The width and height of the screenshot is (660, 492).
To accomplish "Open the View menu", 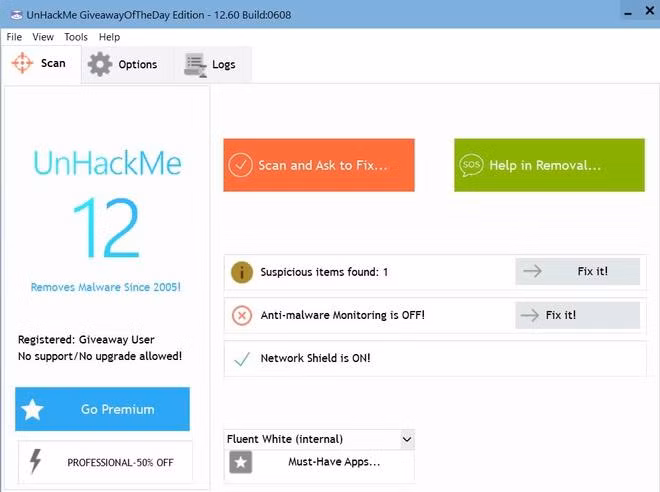I will (43, 37).
